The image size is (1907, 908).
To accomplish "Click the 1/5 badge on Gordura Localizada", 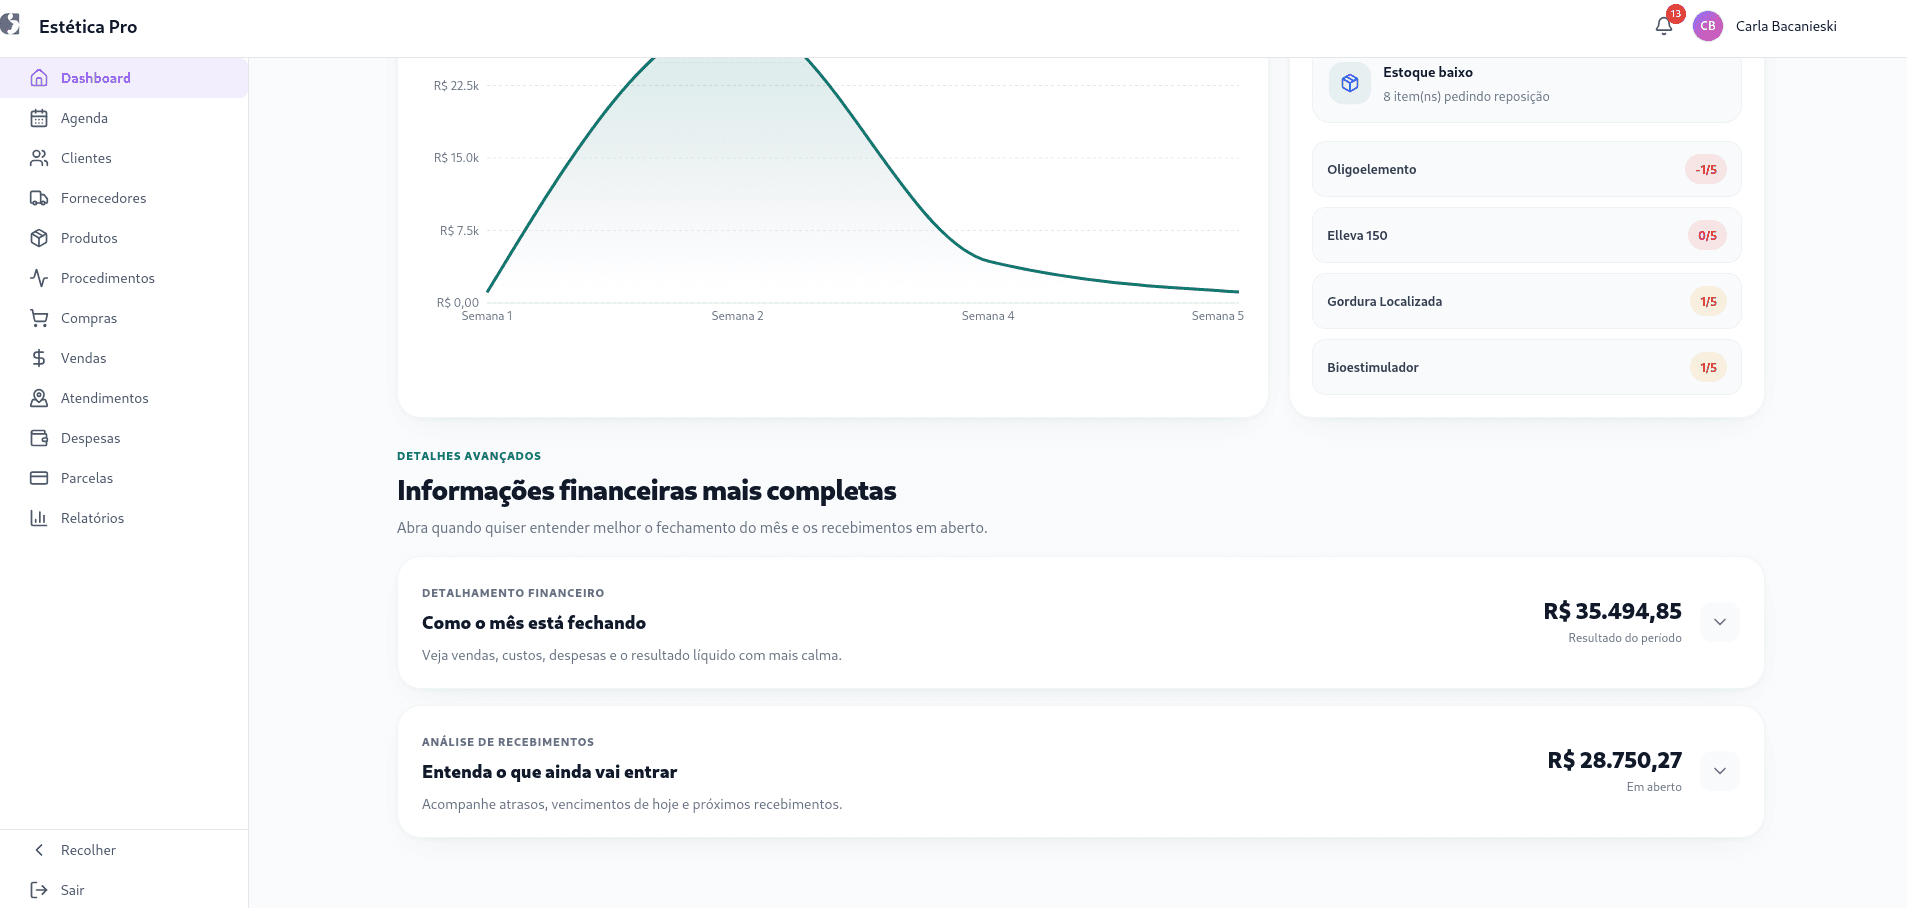I will (x=1708, y=301).
